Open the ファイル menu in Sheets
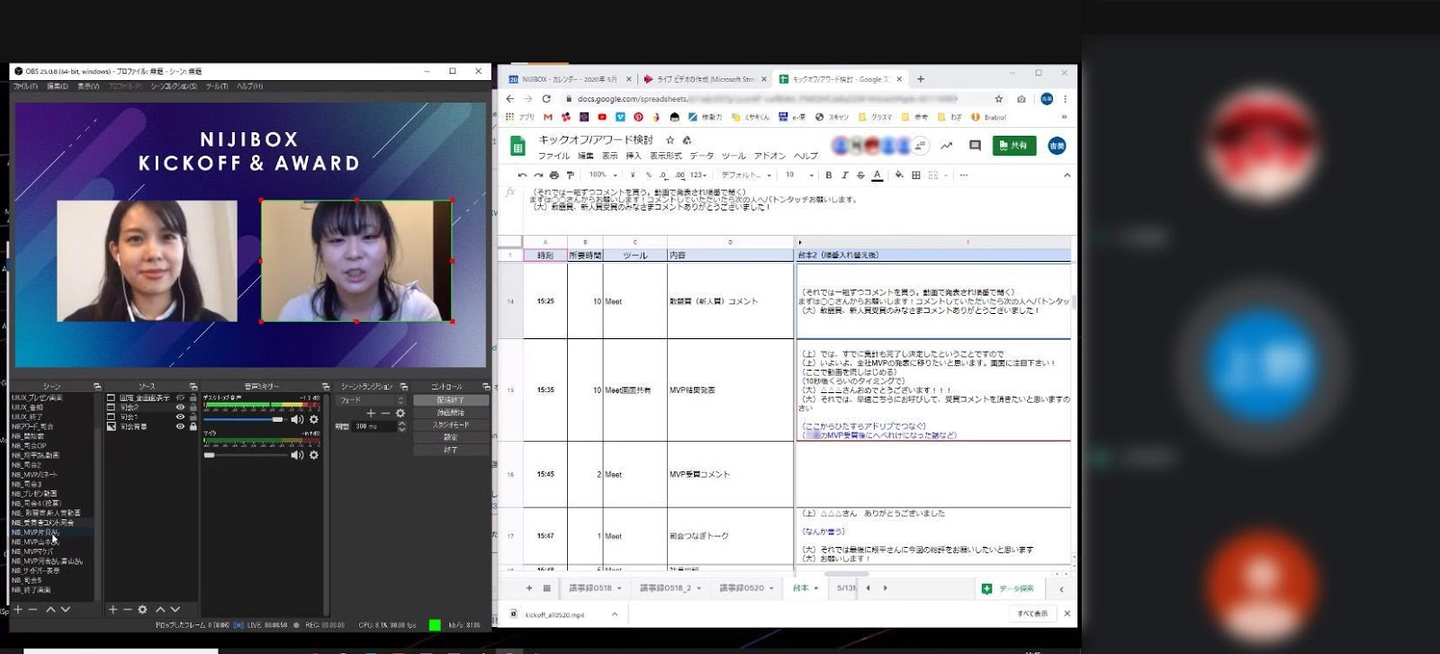This screenshot has height=654, width=1440. pyautogui.click(x=554, y=156)
